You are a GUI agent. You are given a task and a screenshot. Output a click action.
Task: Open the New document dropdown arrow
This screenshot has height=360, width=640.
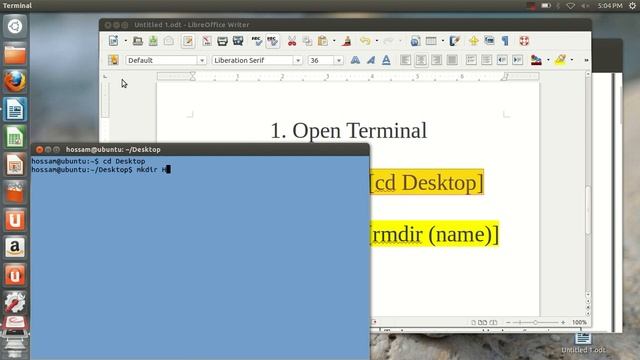point(125,41)
